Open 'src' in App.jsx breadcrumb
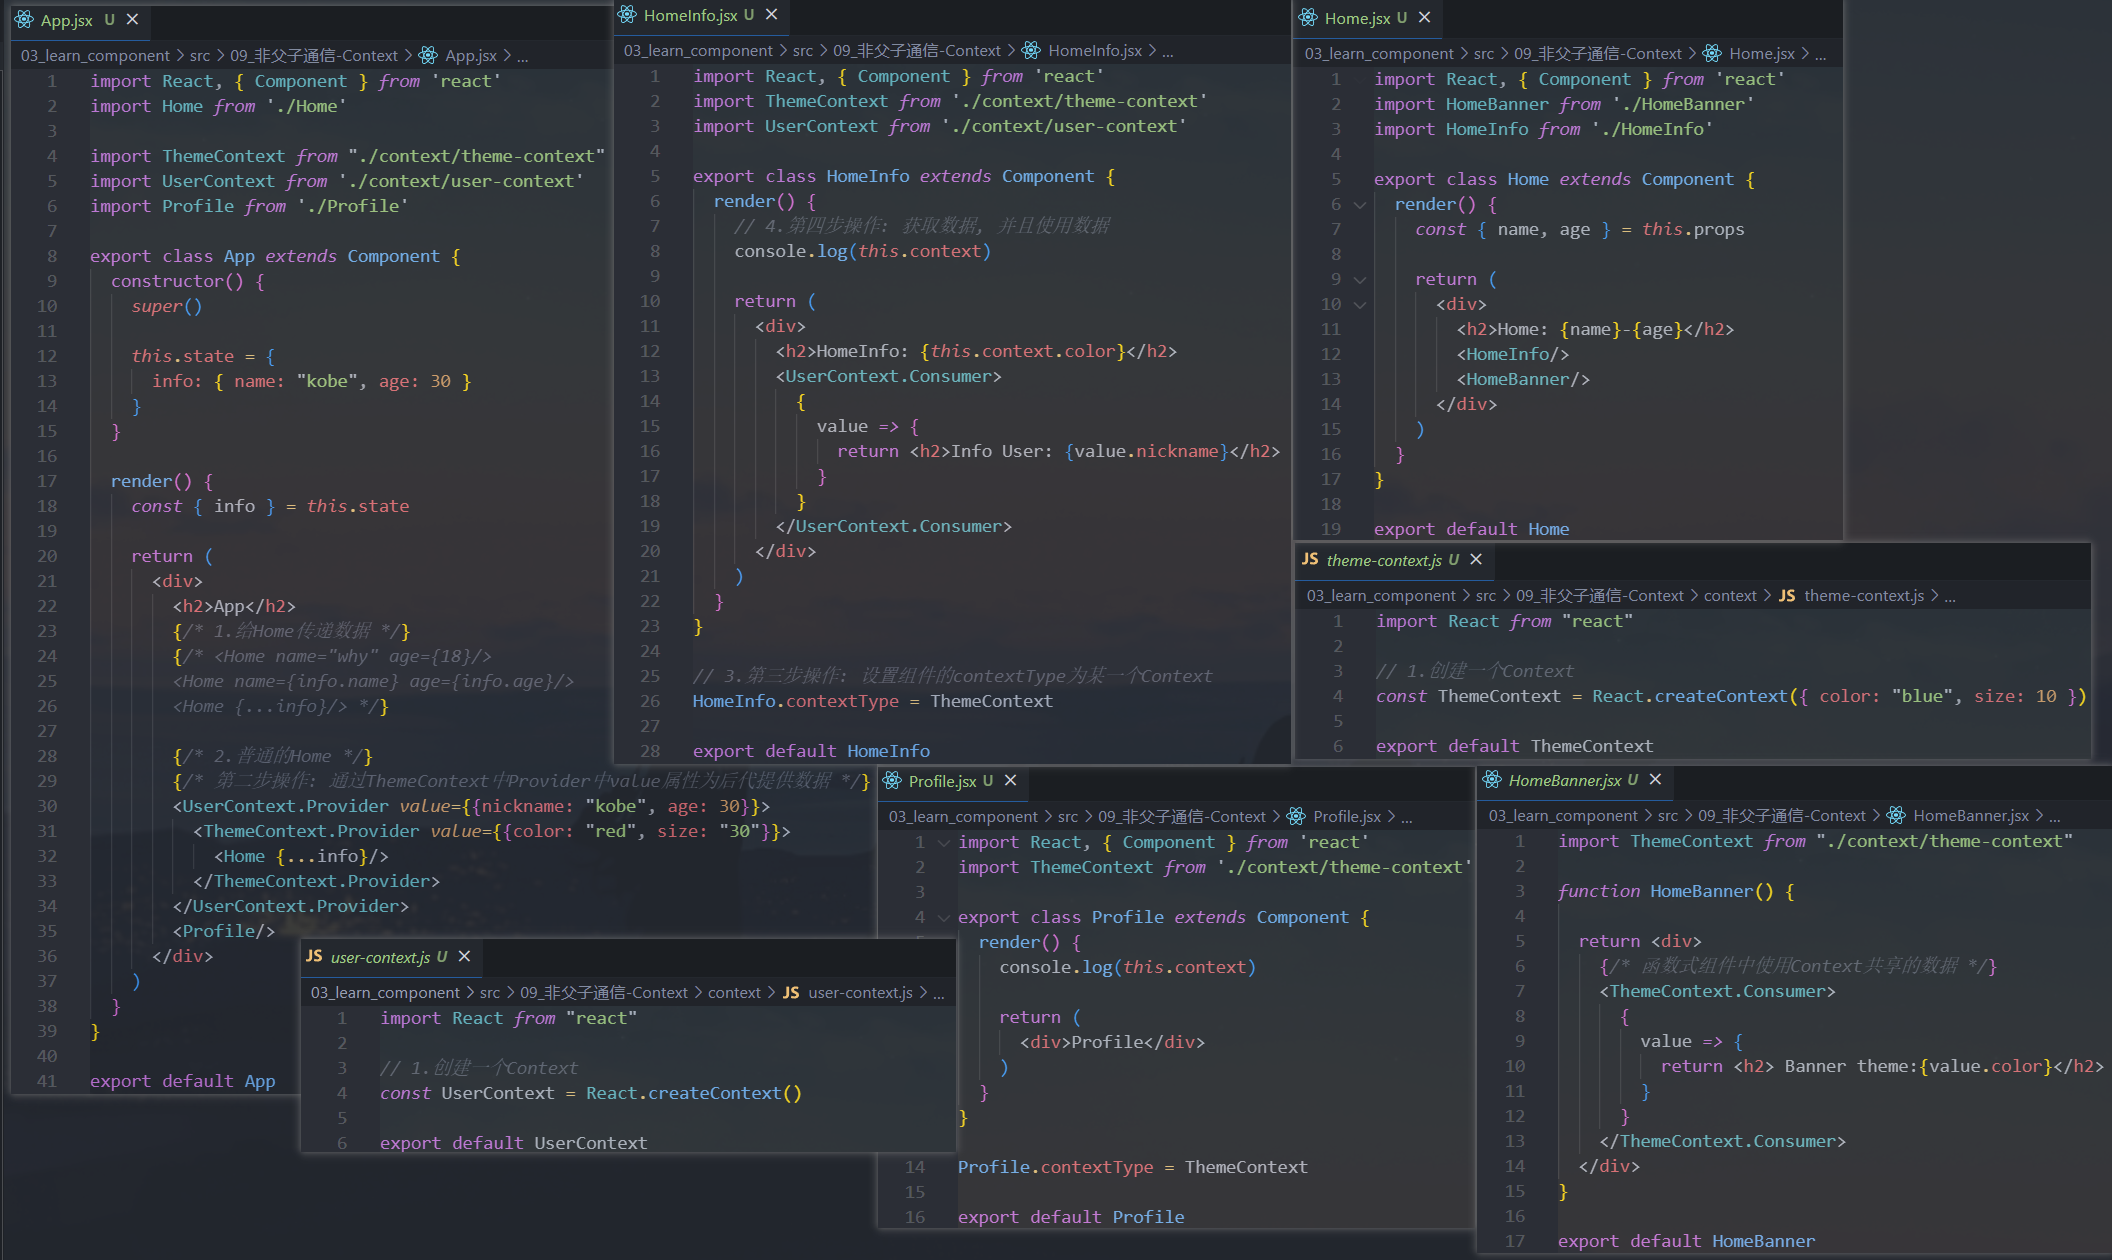The height and width of the screenshot is (1260, 2112). click(x=200, y=55)
